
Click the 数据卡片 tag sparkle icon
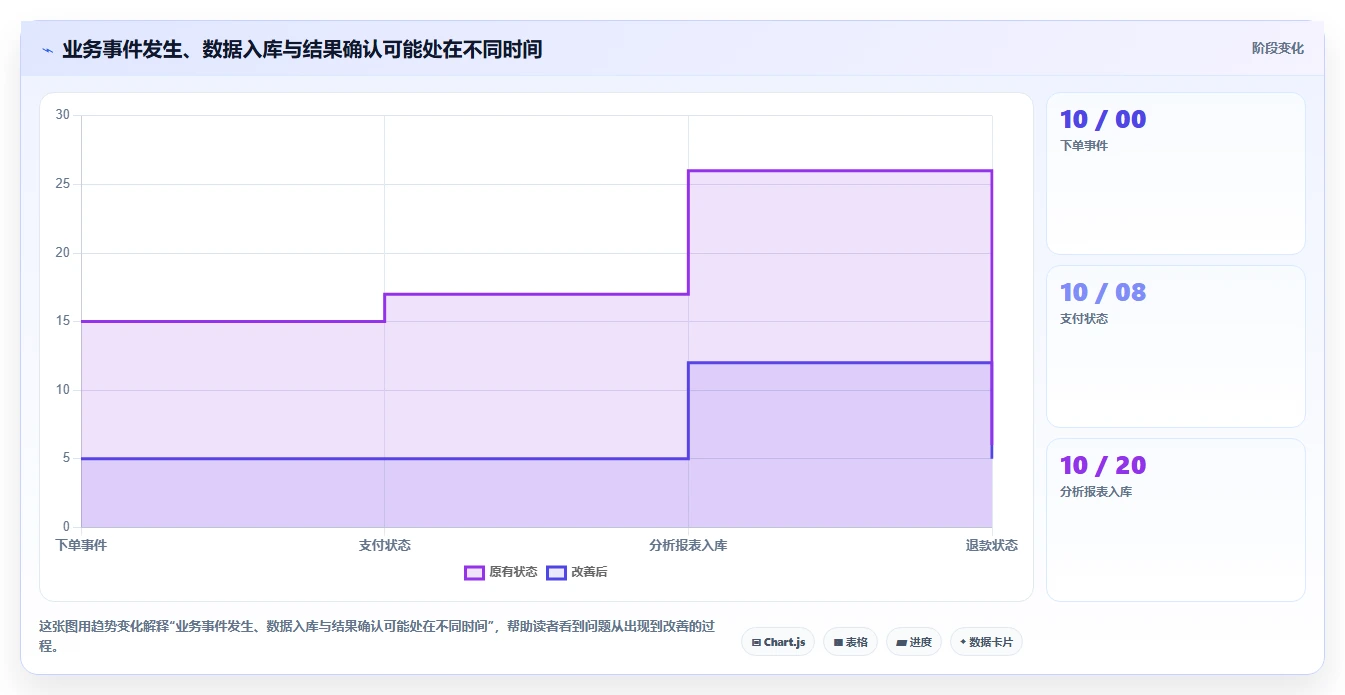click(x=963, y=642)
